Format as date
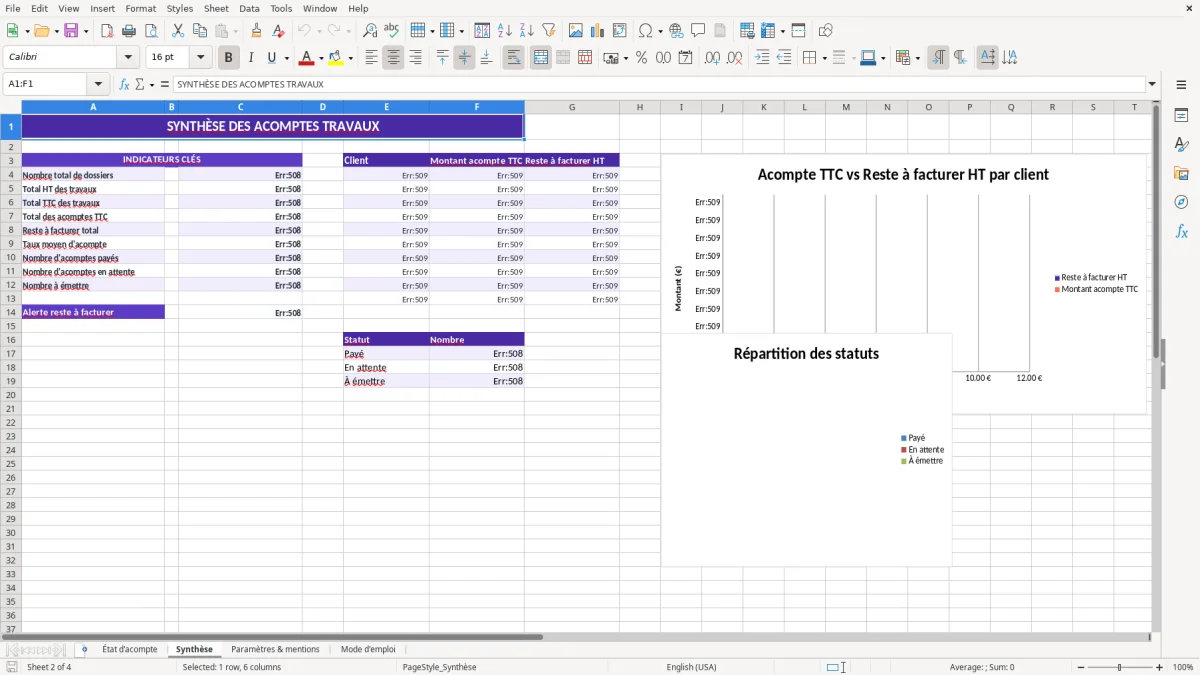Screen dimensions: 1200x675 [x=685, y=58]
